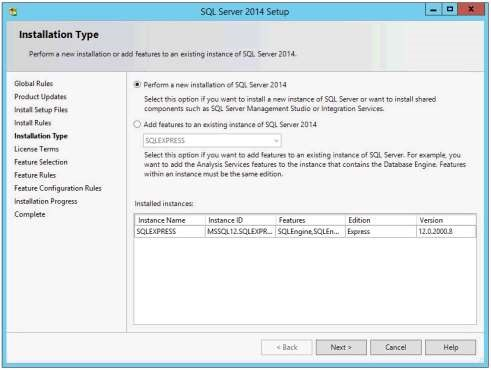Select Global Rules step in sidebar
Viewport: 491px width, 370px height.
click(34, 83)
